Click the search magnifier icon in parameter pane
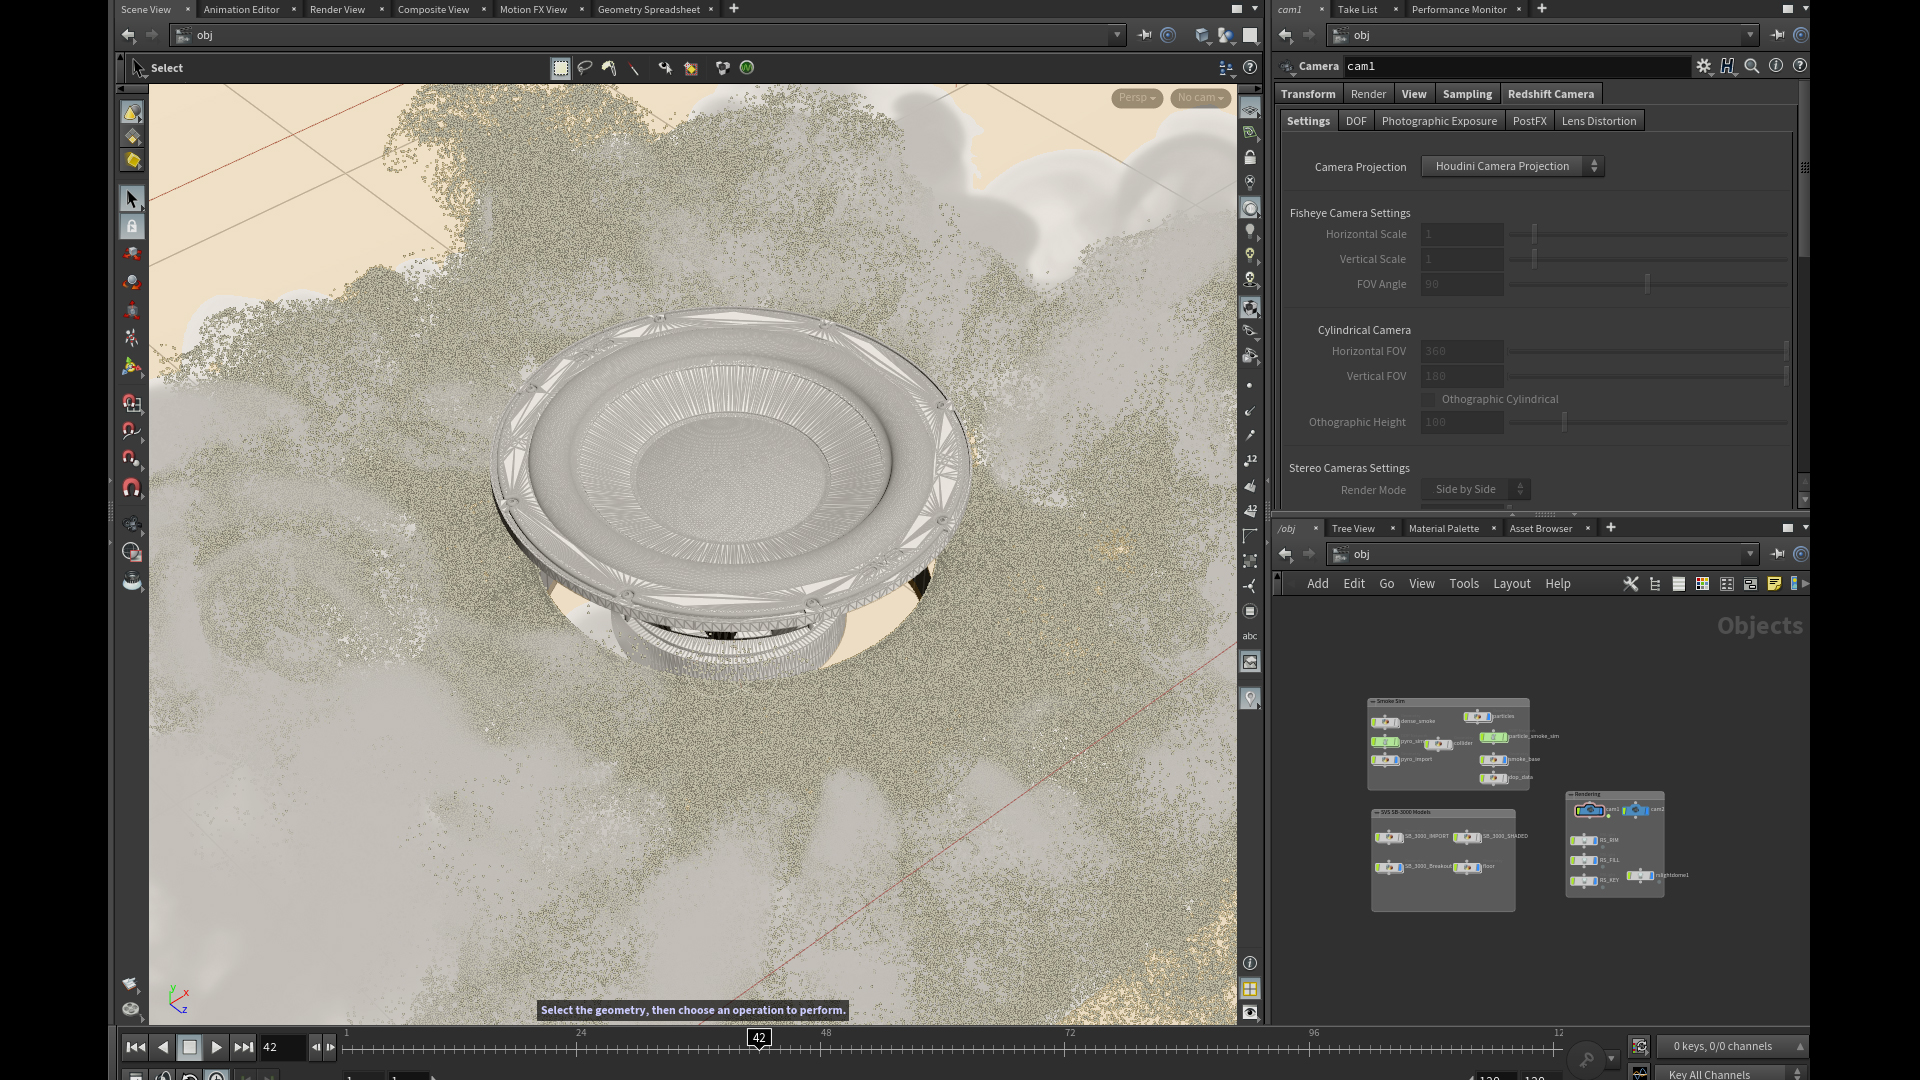Viewport: 1920px width, 1080px height. 1752,66
